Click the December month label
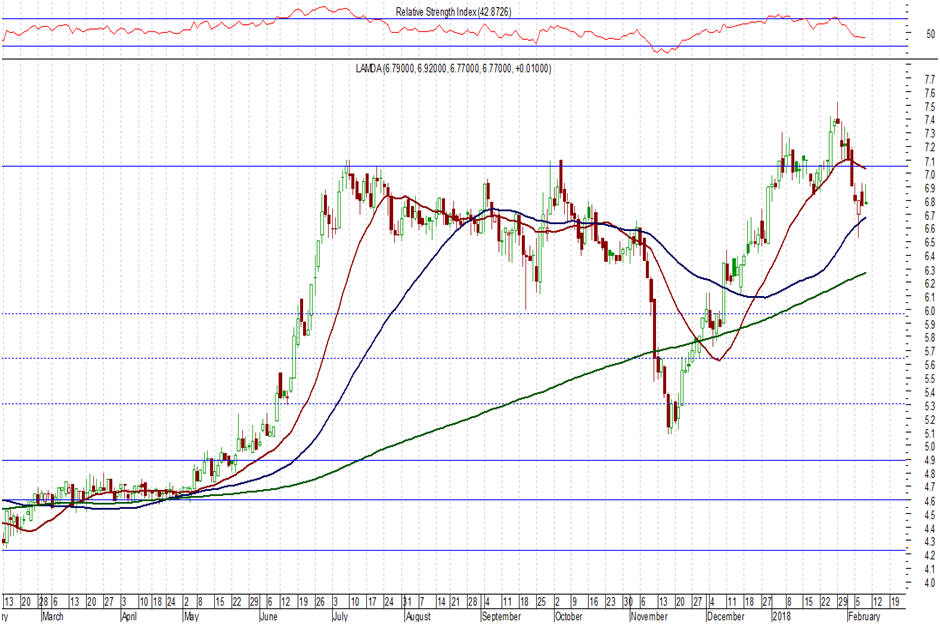The image size is (940, 624). [725, 616]
